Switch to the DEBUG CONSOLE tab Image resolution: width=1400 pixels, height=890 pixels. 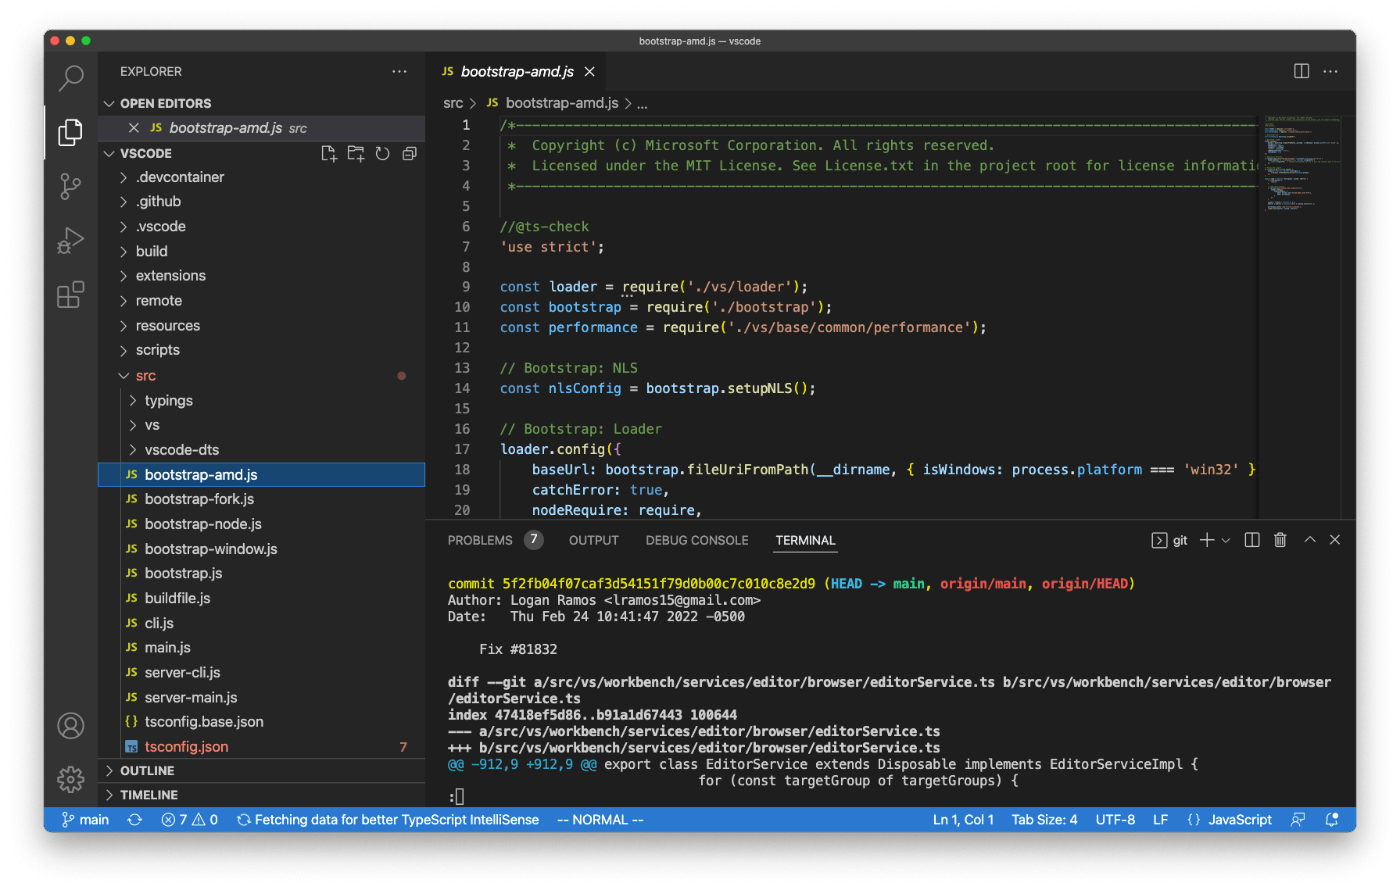[697, 540]
